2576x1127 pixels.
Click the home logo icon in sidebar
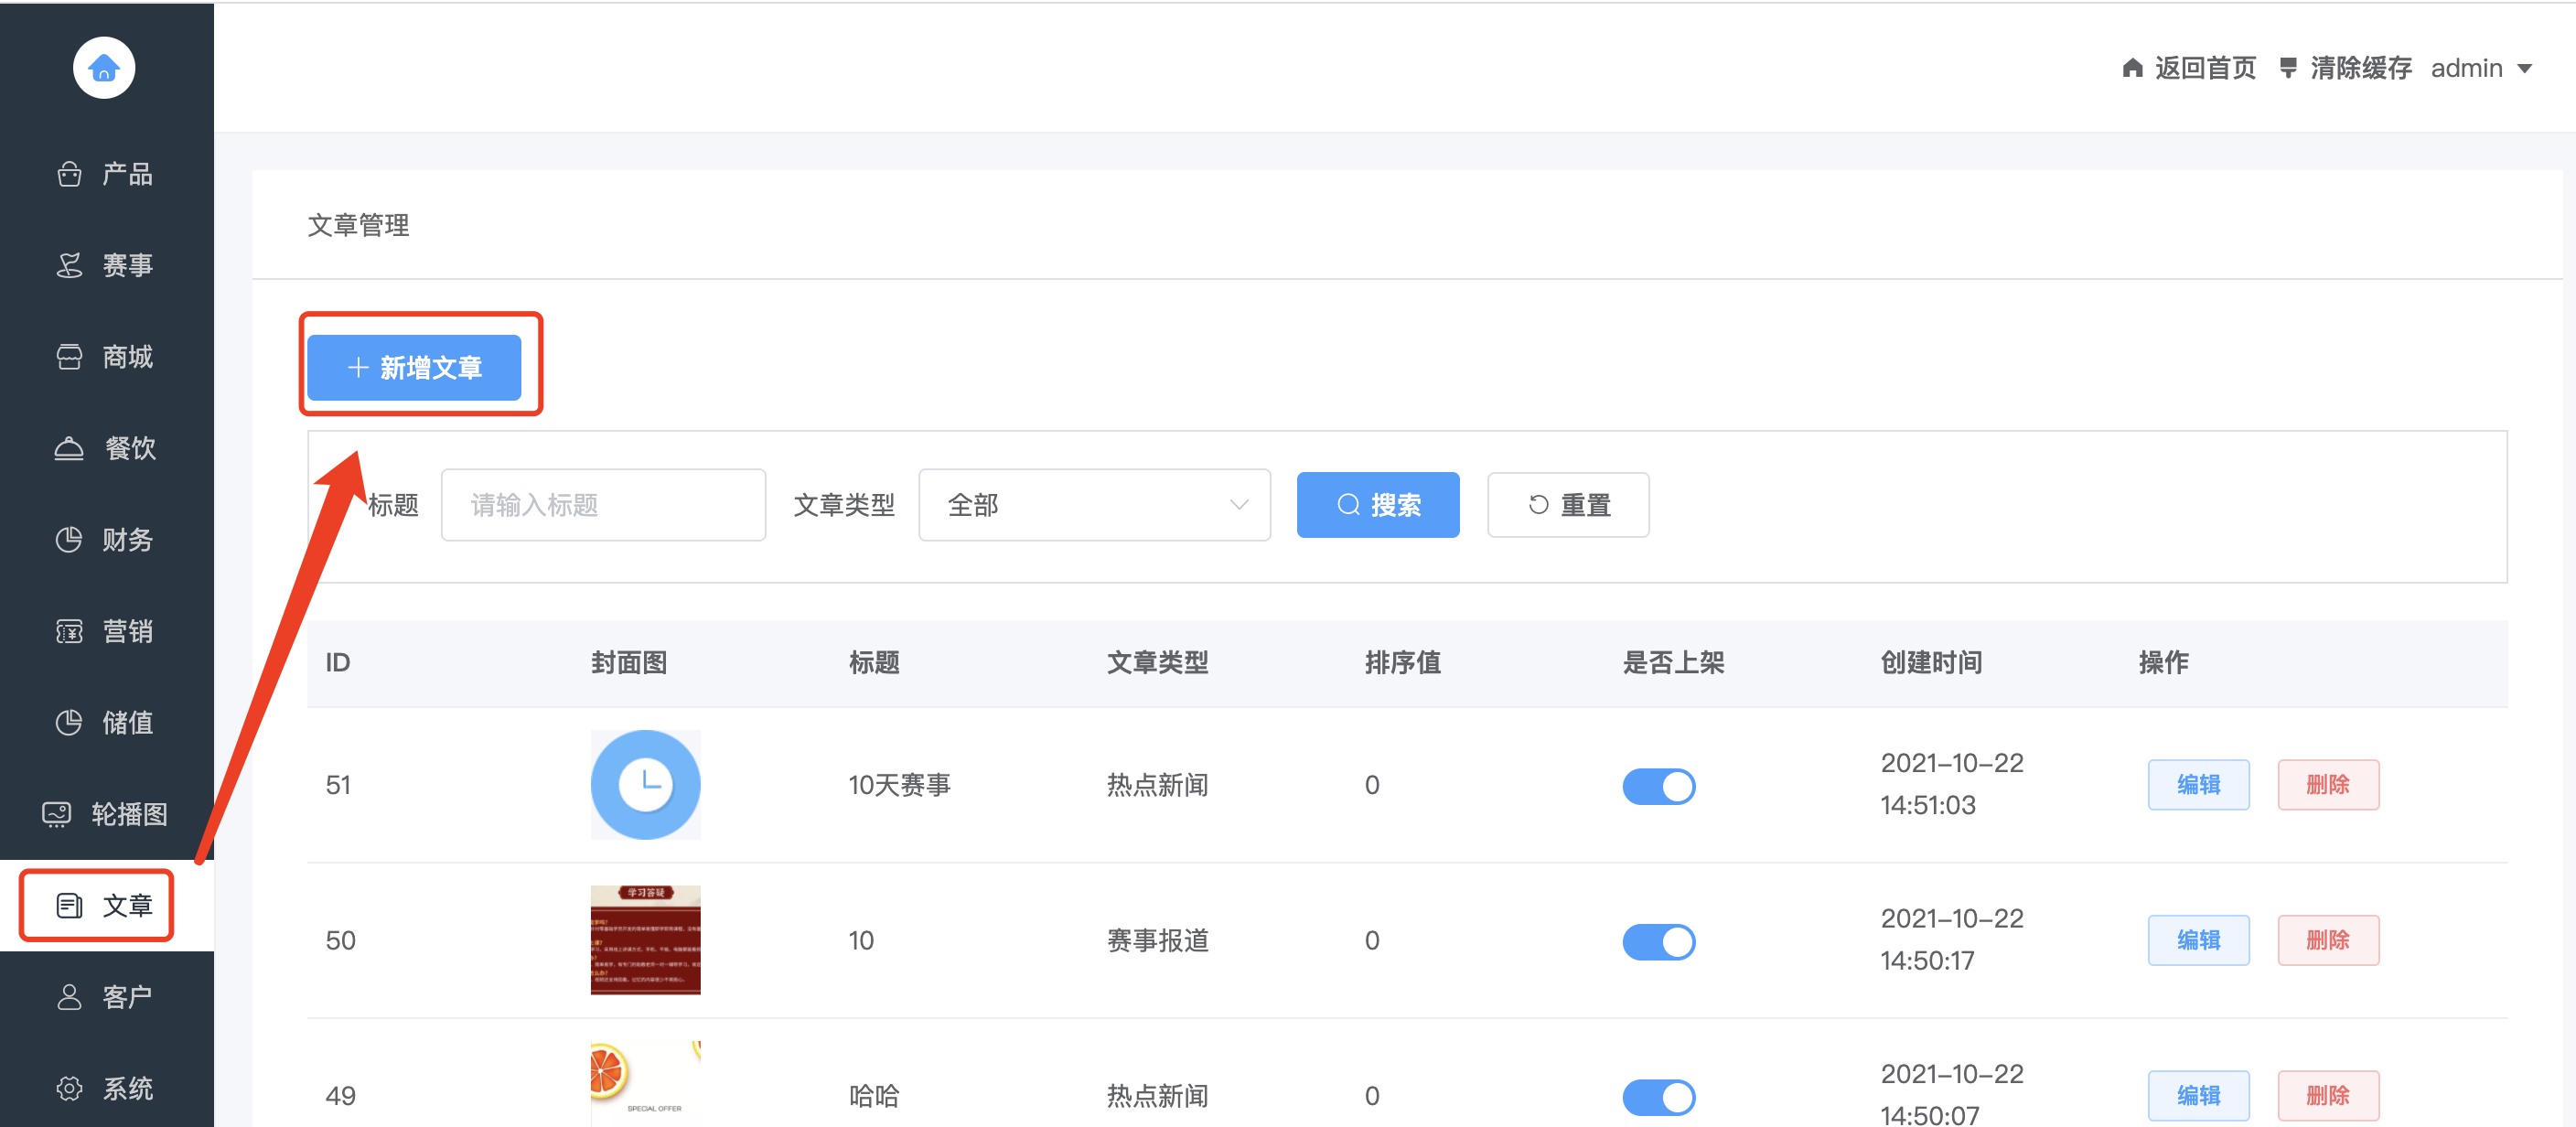(104, 68)
